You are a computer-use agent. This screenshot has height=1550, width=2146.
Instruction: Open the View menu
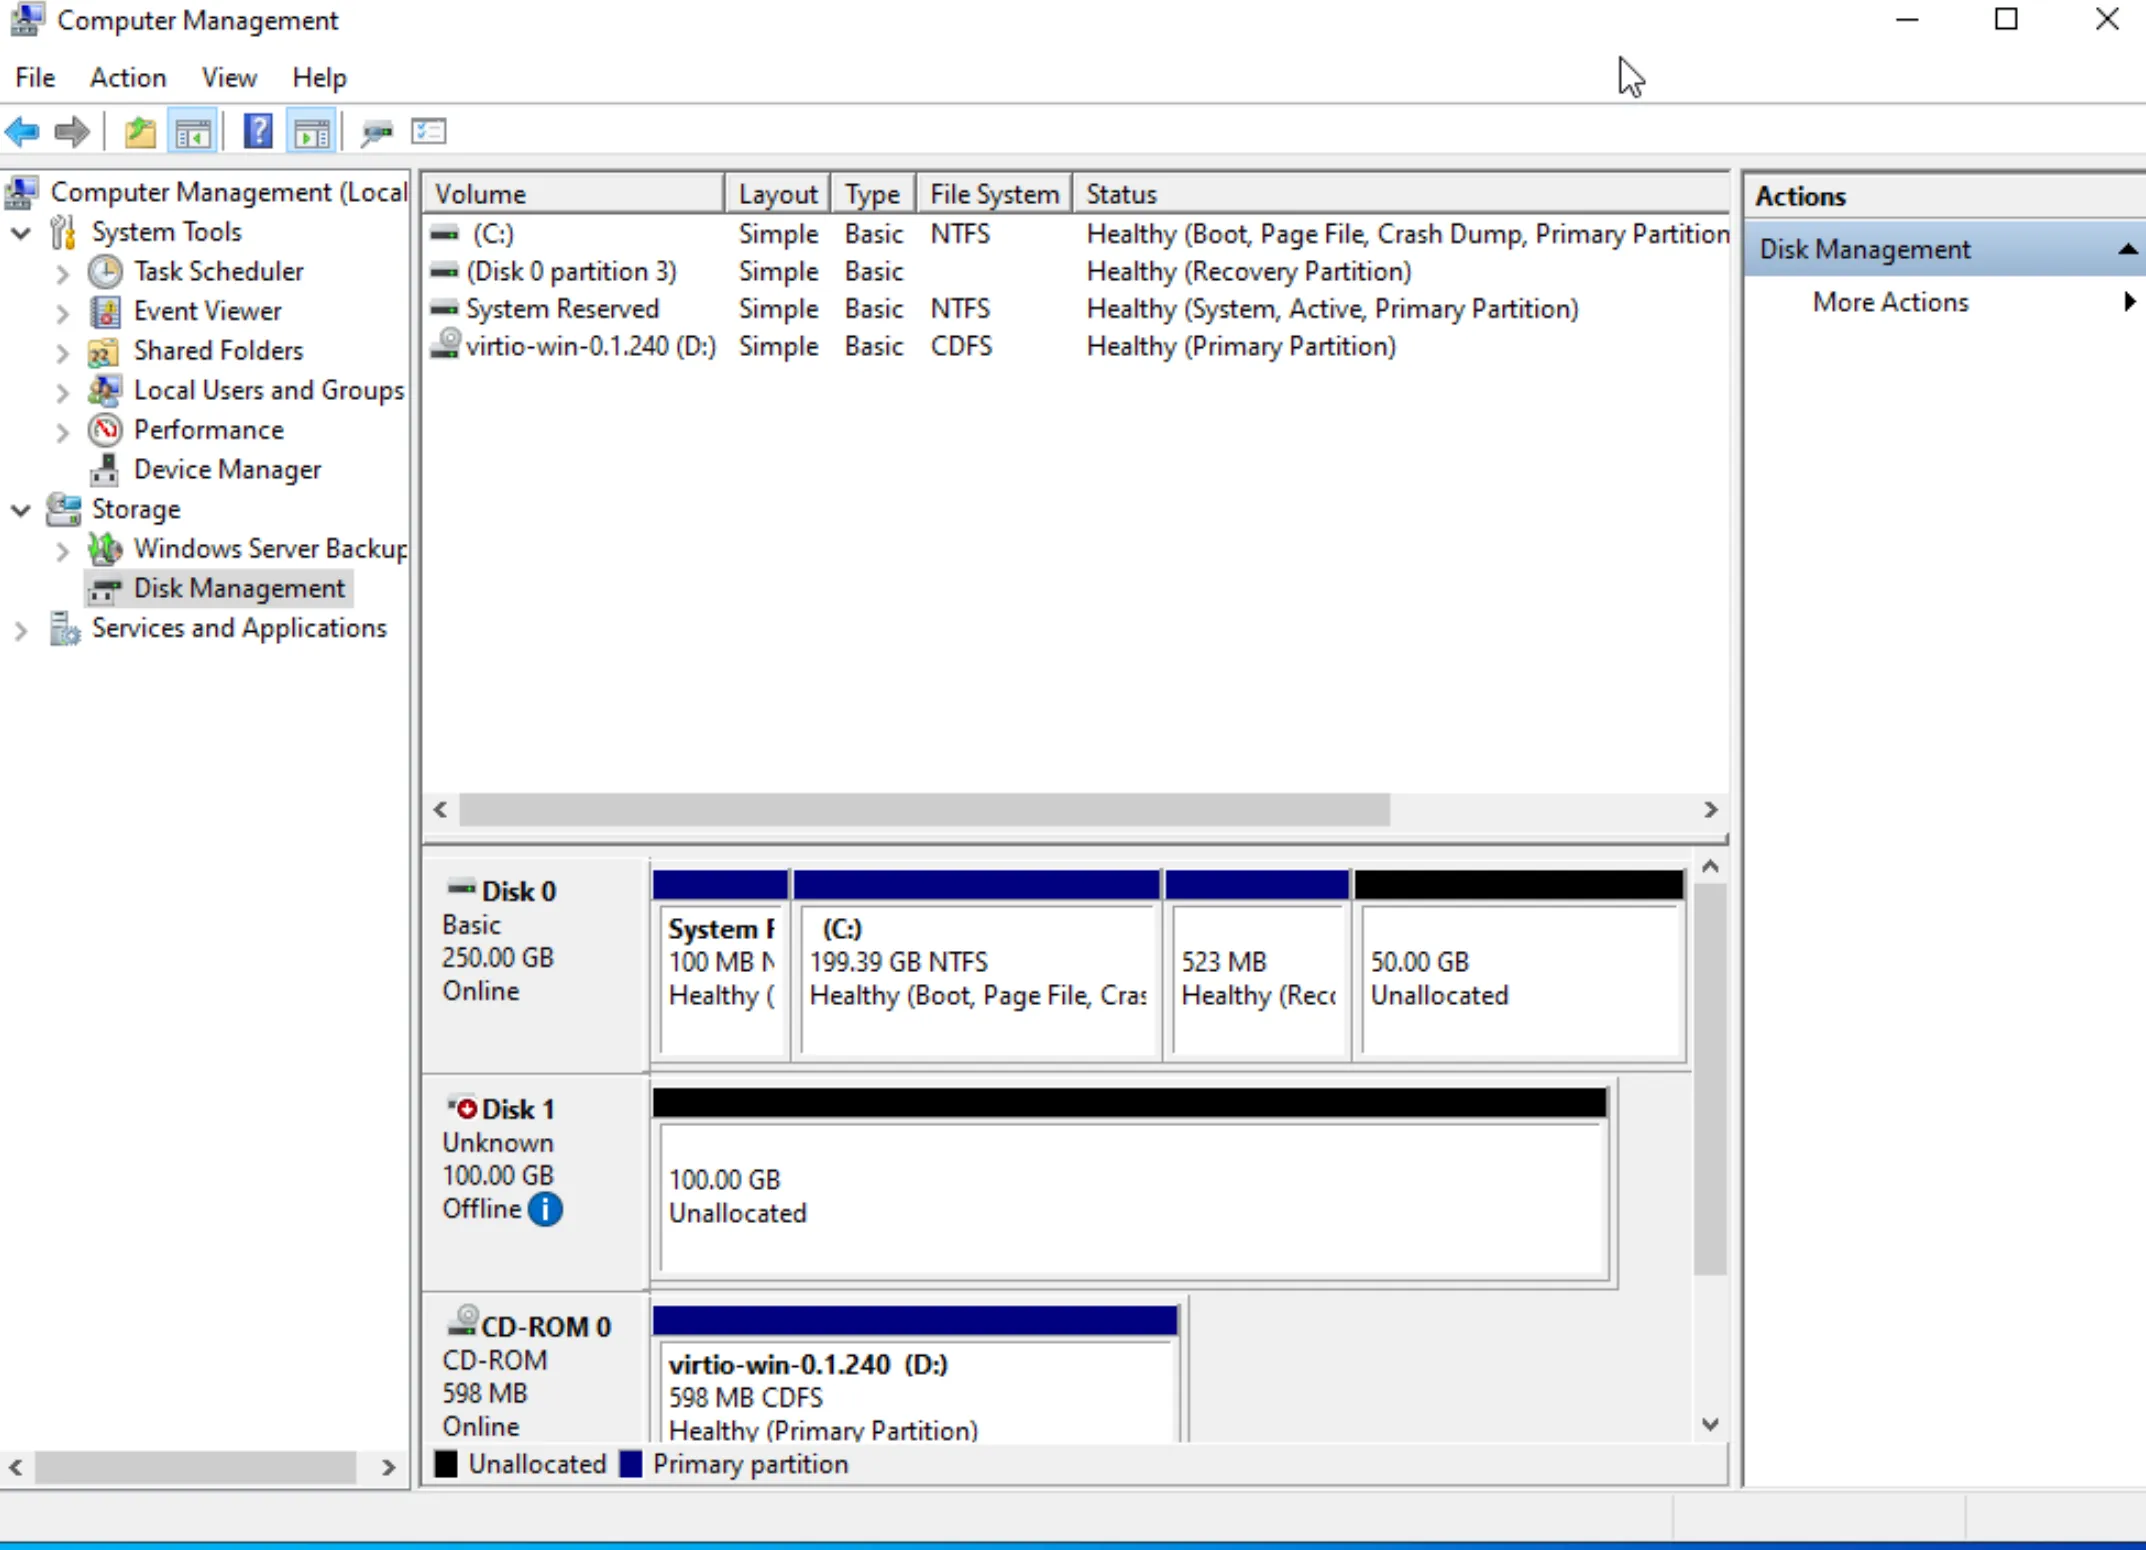tap(229, 77)
